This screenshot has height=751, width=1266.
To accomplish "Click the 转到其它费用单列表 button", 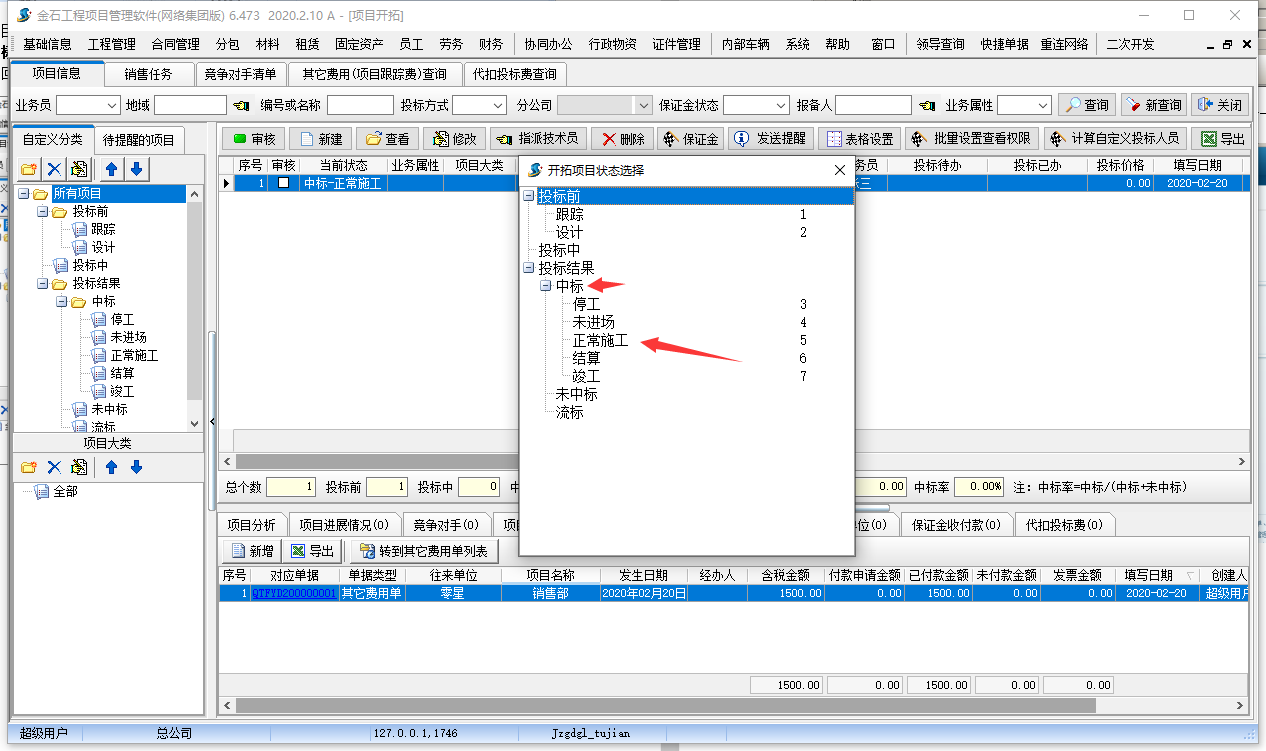I will tap(423, 551).
